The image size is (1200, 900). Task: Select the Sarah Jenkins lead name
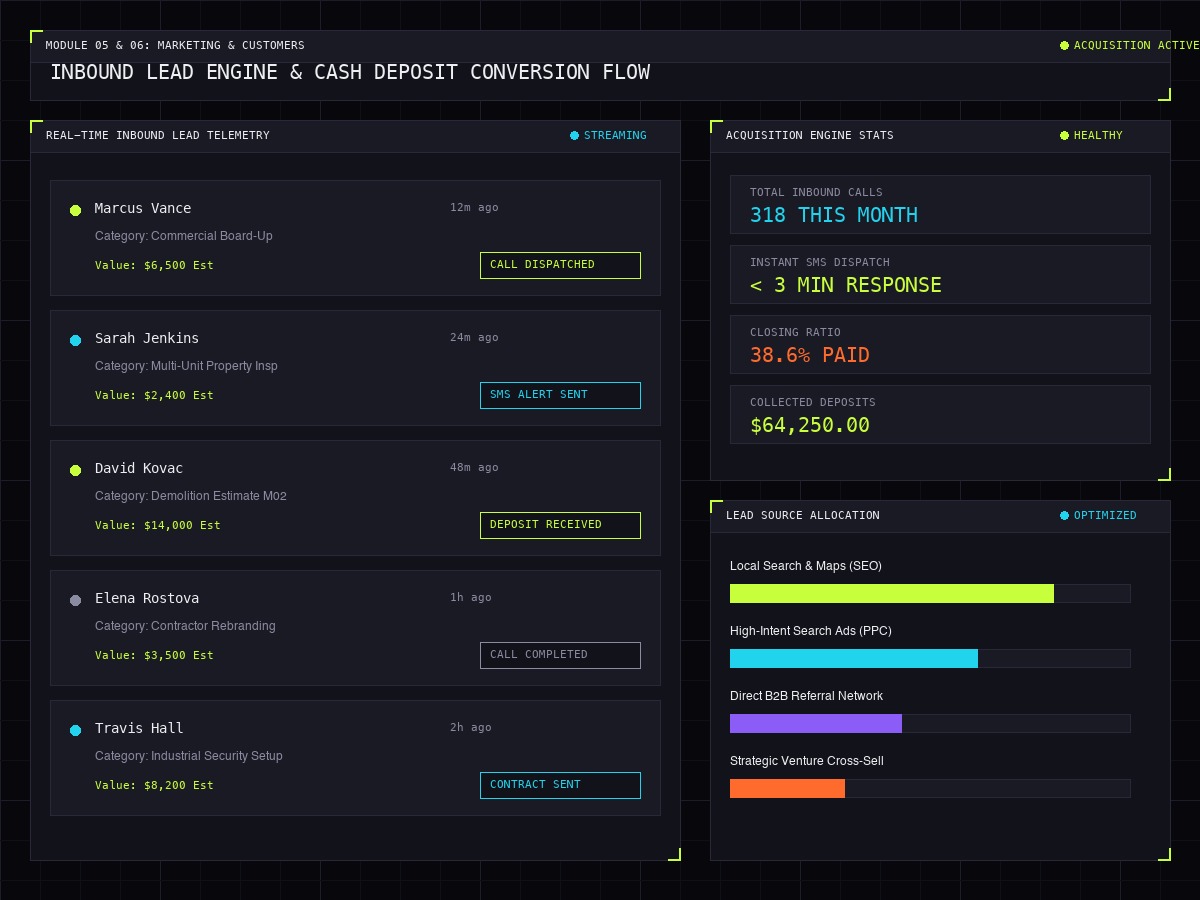point(147,338)
